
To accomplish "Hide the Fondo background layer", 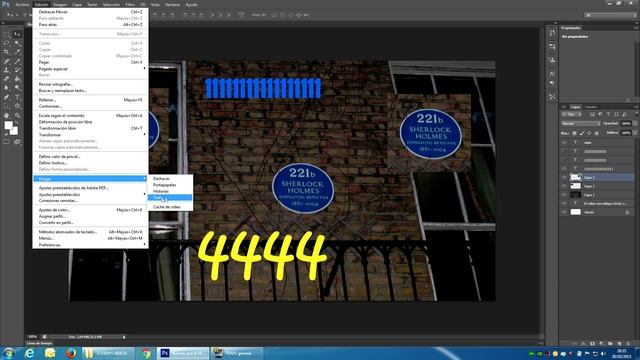I will click(564, 212).
